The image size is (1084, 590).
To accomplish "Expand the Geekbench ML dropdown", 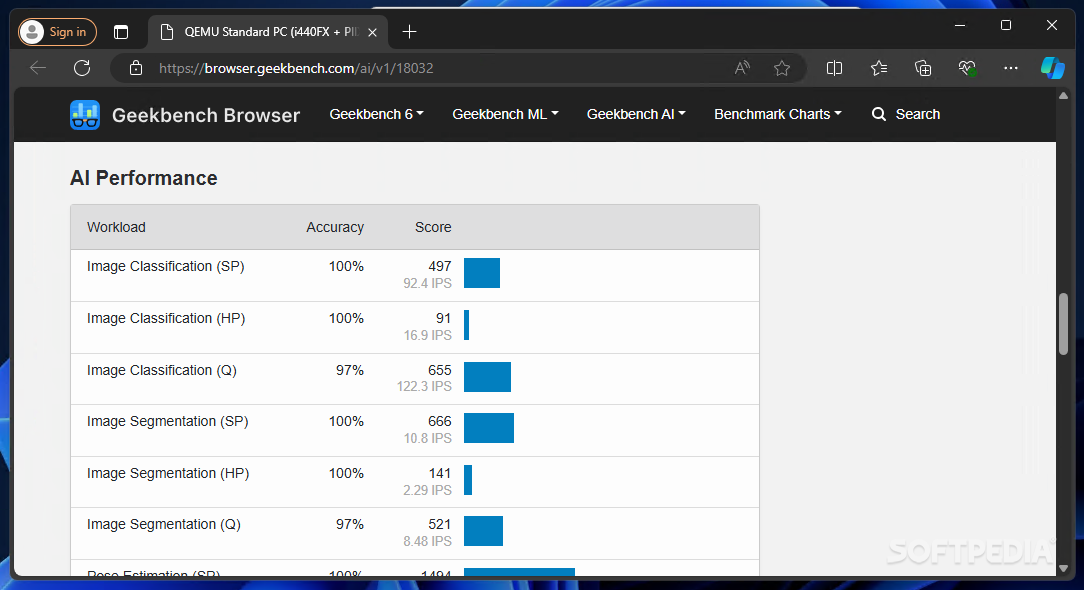I will click(505, 114).
